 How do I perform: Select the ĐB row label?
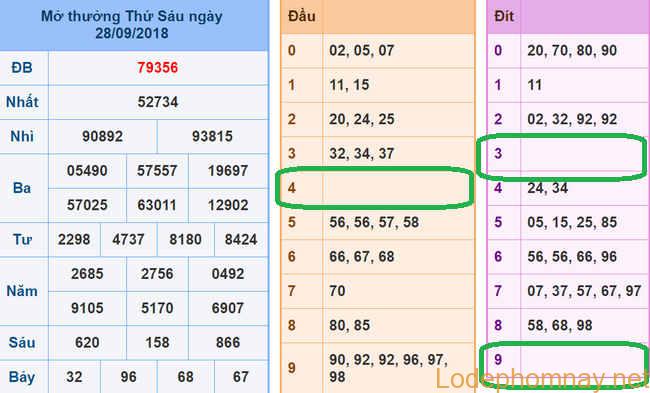tap(22, 68)
